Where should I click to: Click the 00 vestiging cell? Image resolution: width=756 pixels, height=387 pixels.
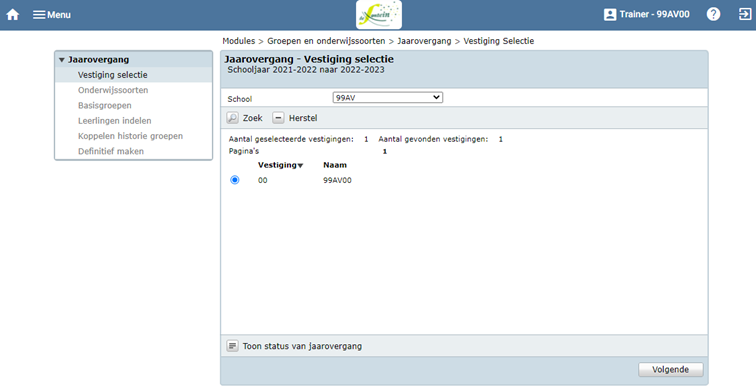(262, 180)
